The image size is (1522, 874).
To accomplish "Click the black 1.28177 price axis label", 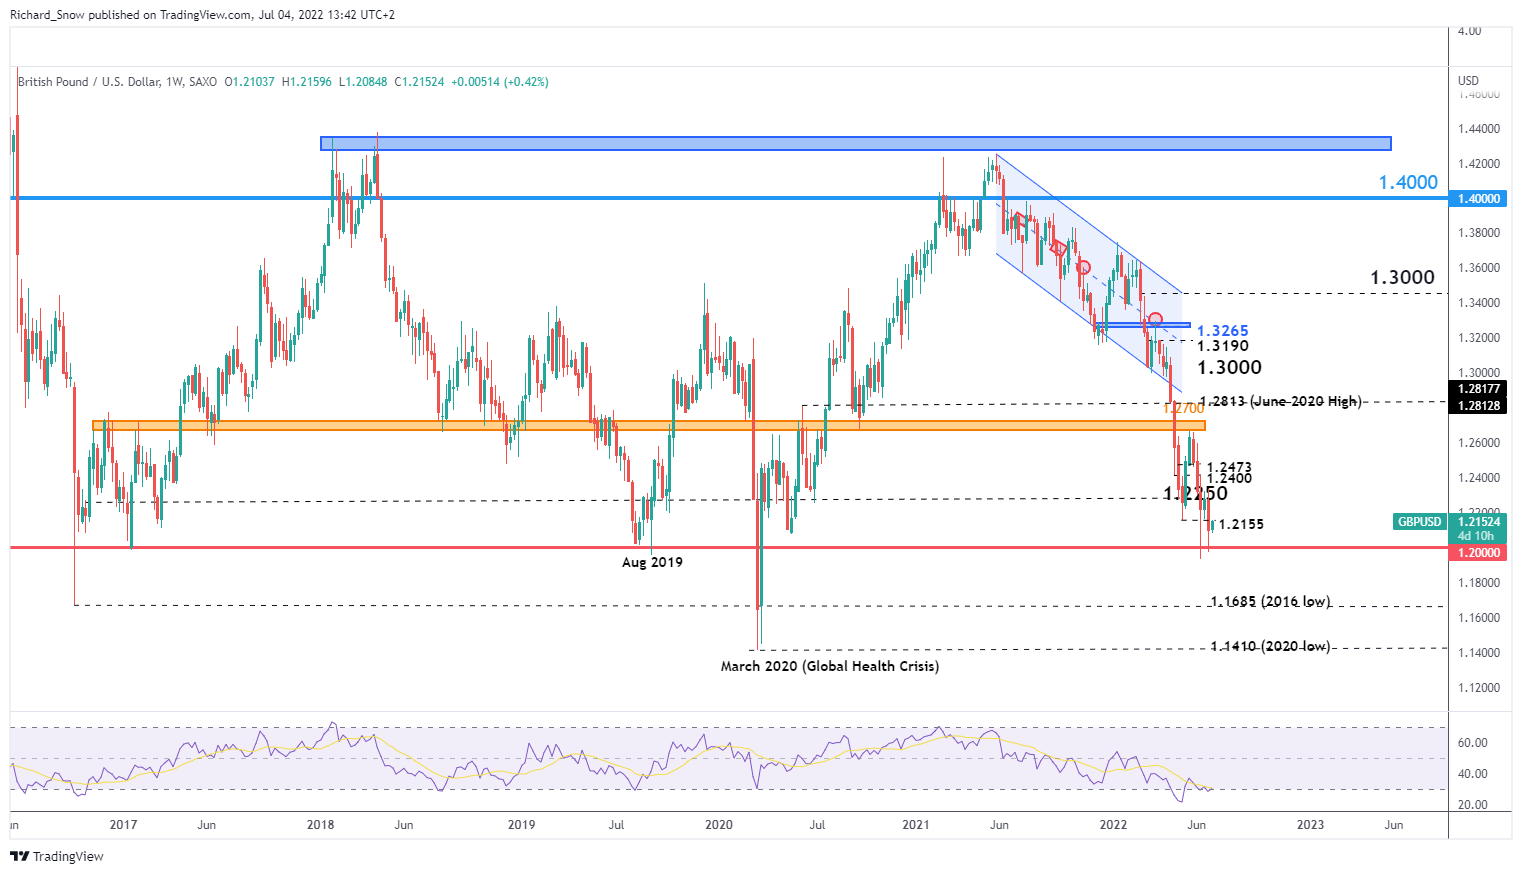I will [1477, 389].
